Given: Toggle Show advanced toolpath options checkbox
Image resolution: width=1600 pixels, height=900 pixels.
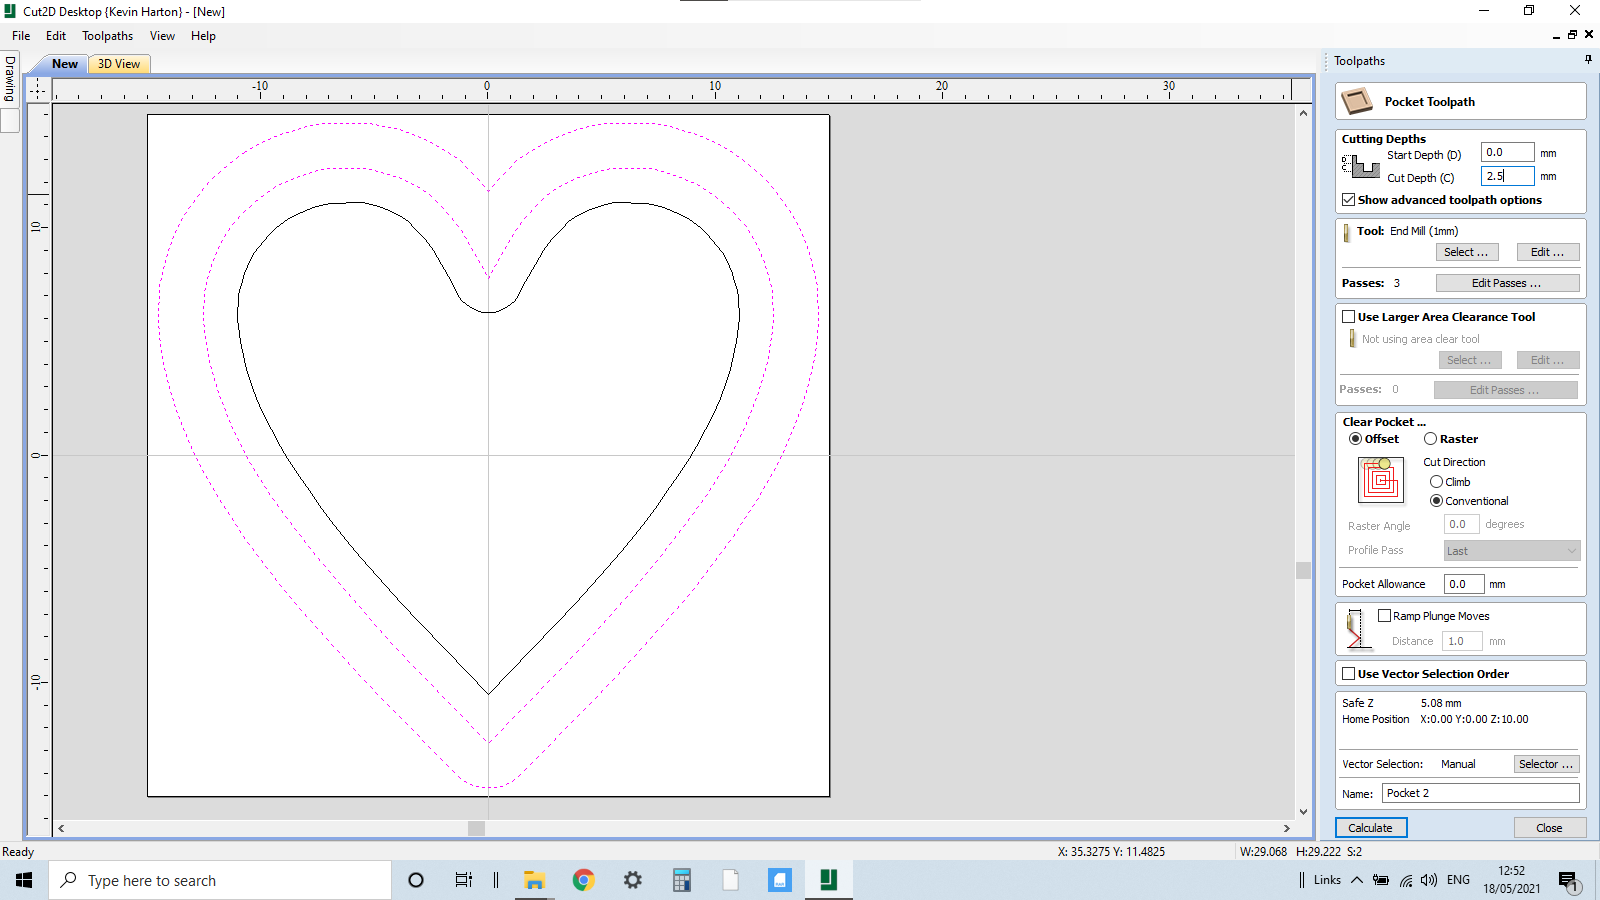Looking at the screenshot, I should (x=1349, y=200).
